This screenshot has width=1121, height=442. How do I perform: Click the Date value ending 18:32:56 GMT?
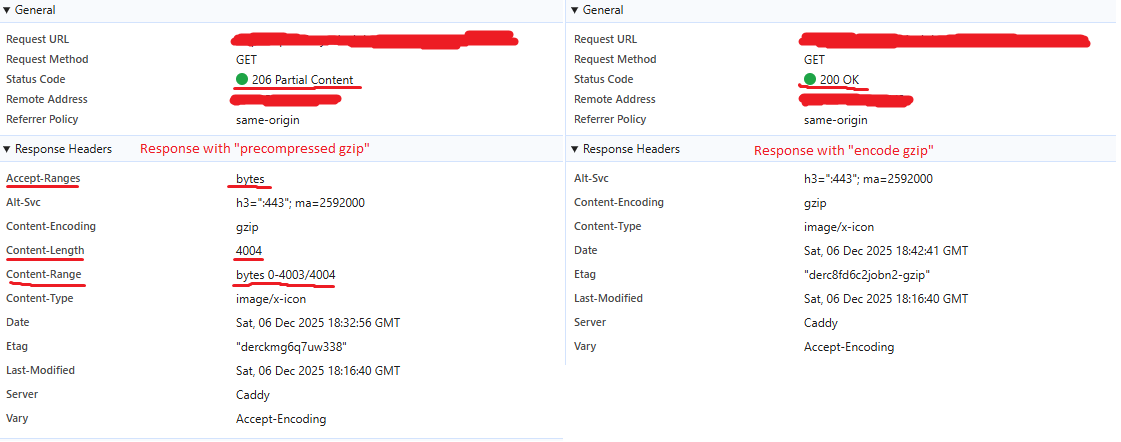(x=317, y=322)
